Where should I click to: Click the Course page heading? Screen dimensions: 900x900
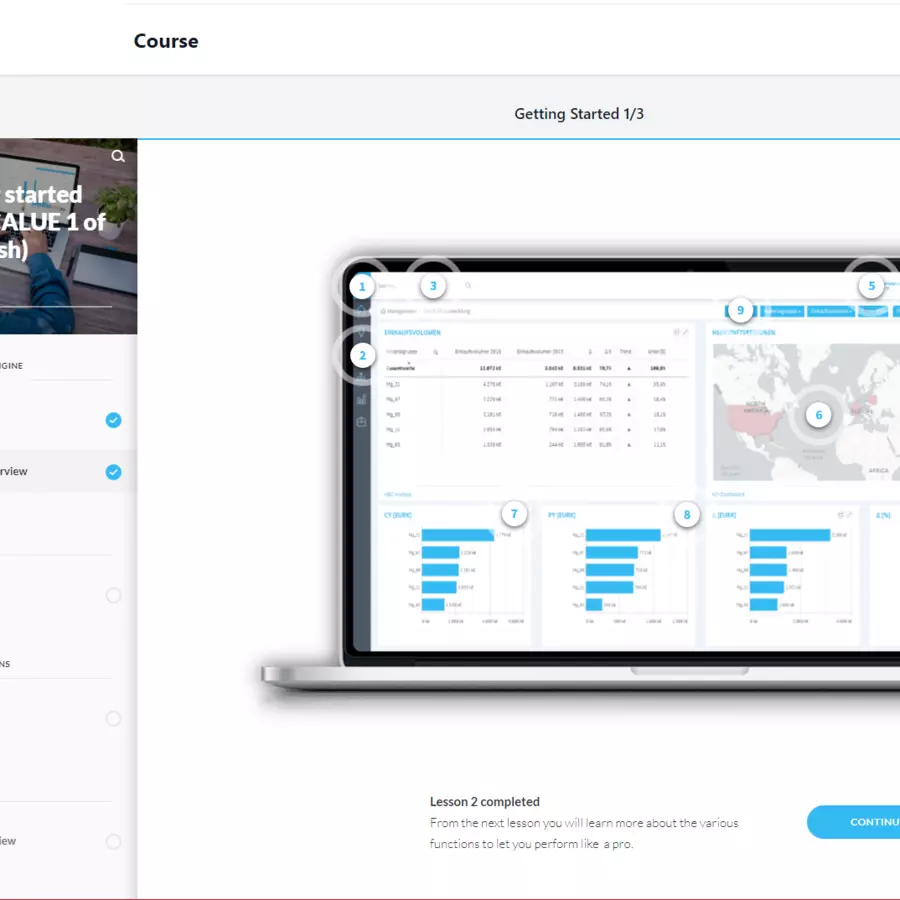[x=166, y=41]
